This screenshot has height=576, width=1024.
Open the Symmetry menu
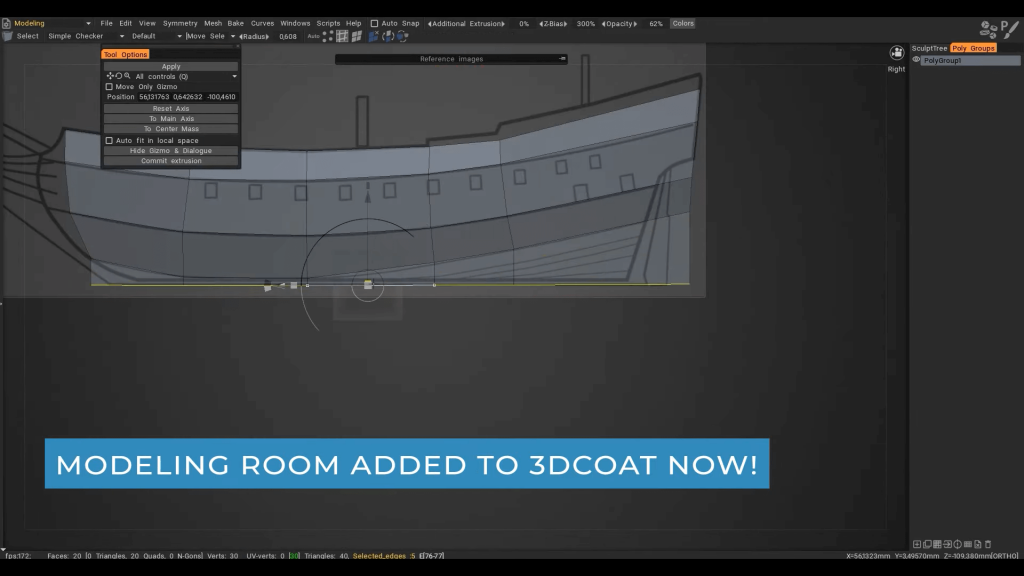[180, 24]
